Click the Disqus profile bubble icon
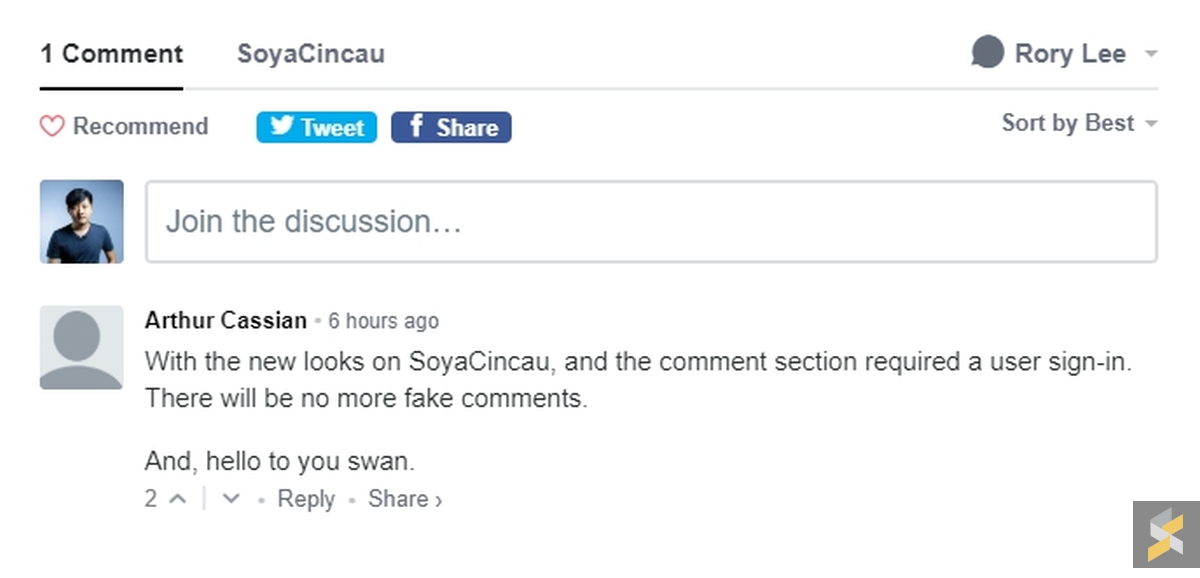 (987, 53)
